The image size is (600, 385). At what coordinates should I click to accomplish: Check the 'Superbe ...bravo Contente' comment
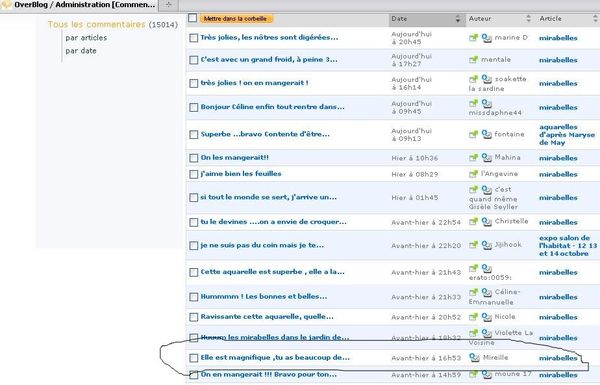(x=194, y=134)
